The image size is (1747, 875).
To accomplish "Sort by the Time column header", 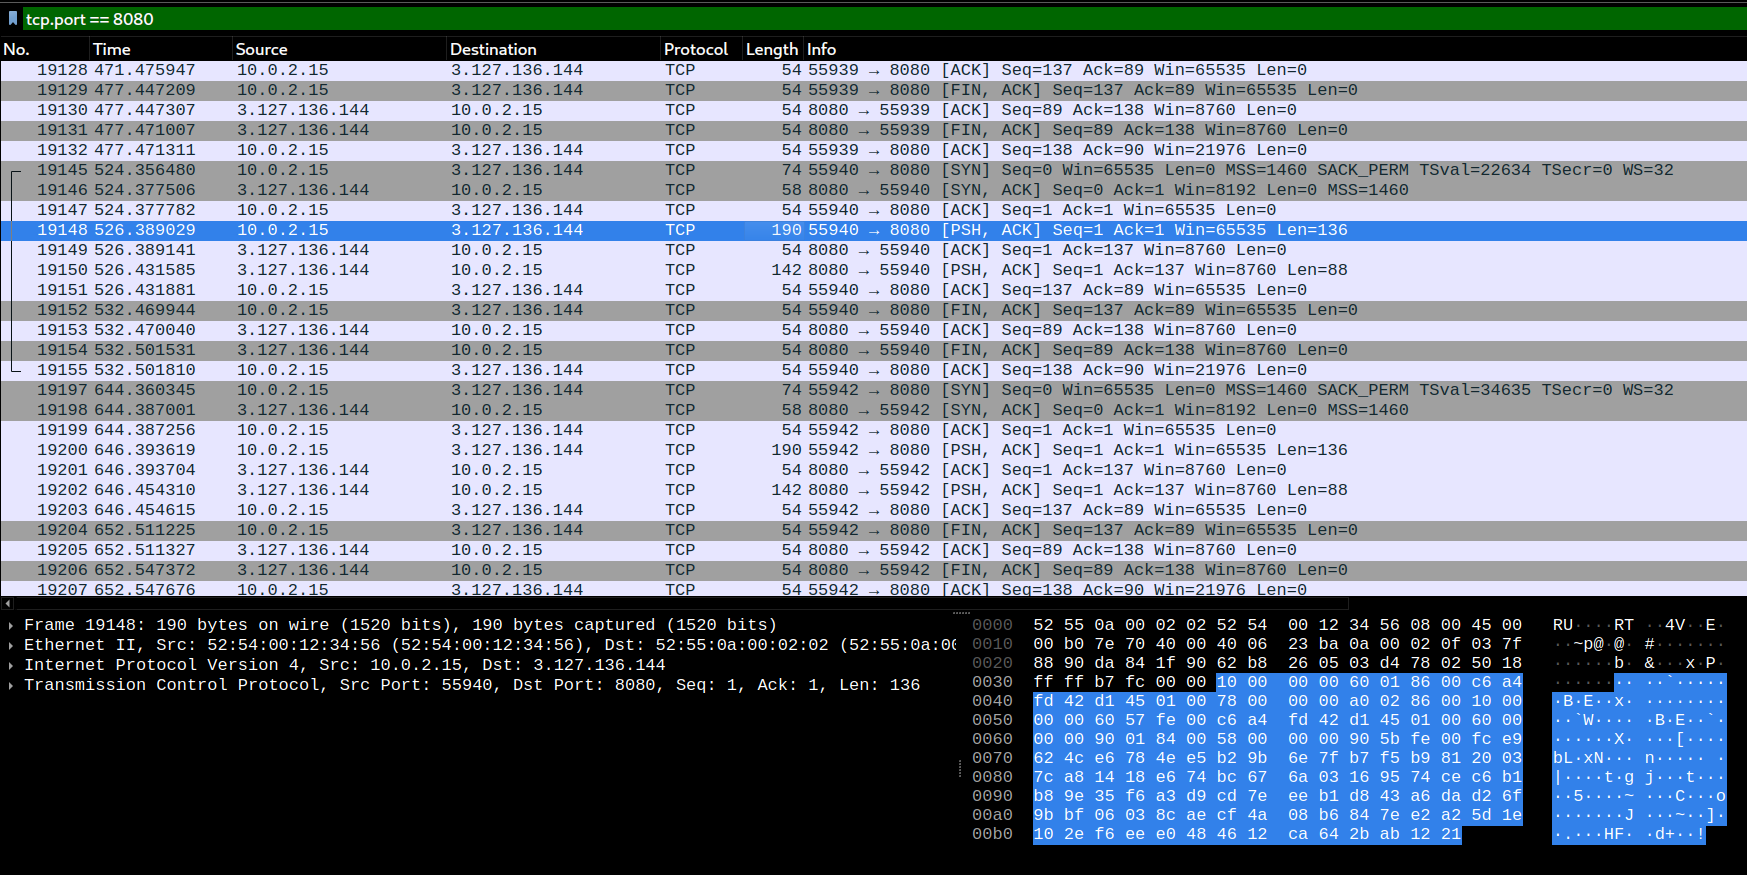I will (161, 49).
